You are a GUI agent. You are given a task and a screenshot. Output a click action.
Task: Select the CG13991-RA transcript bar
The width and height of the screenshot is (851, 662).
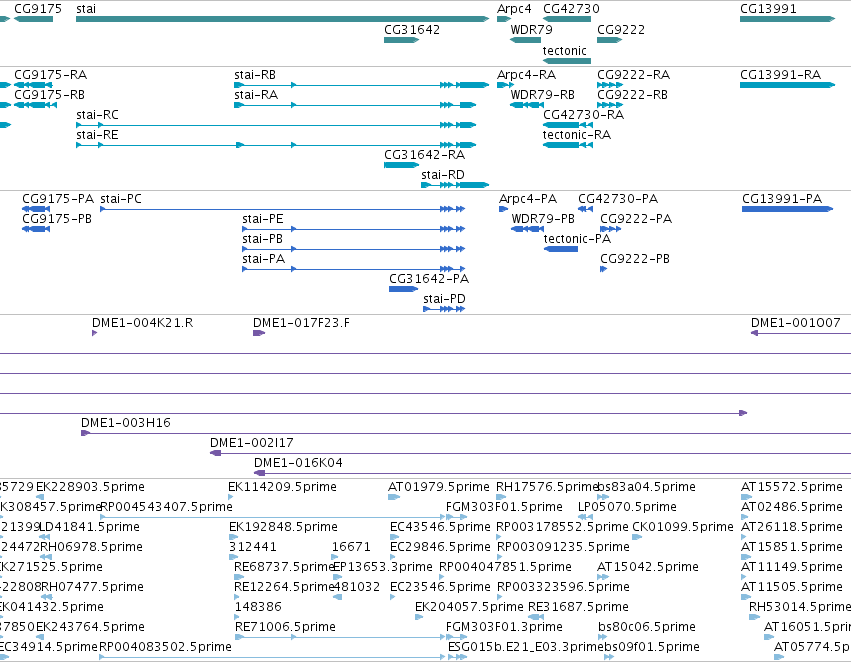click(788, 85)
